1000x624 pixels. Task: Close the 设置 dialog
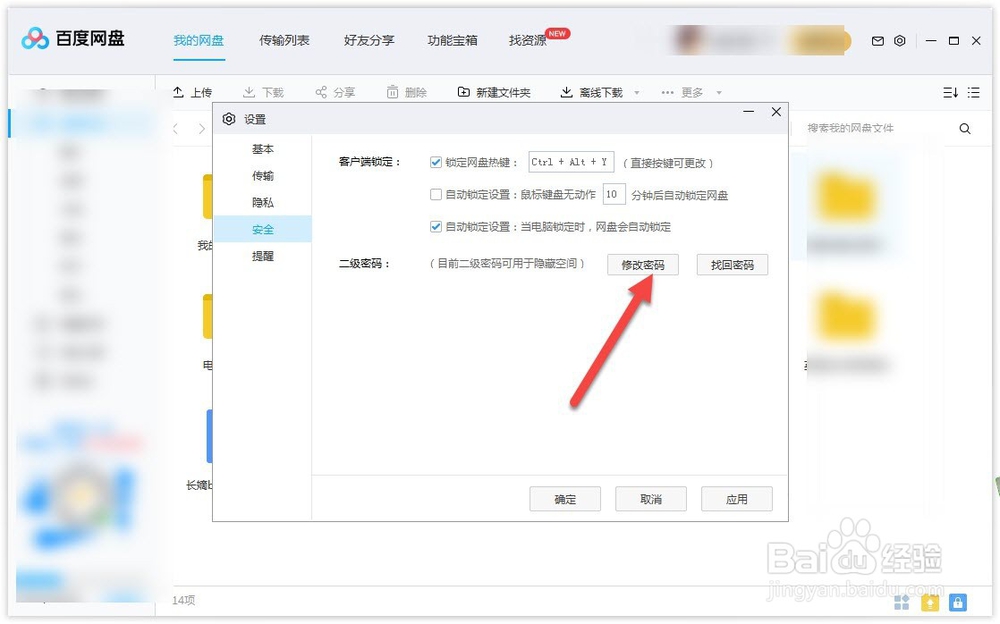(776, 112)
